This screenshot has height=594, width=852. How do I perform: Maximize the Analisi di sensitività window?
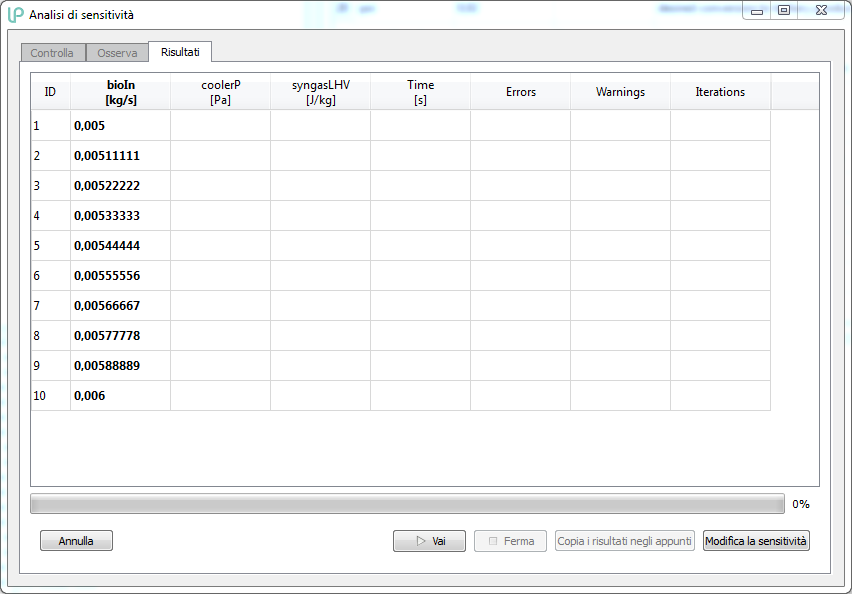point(784,11)
